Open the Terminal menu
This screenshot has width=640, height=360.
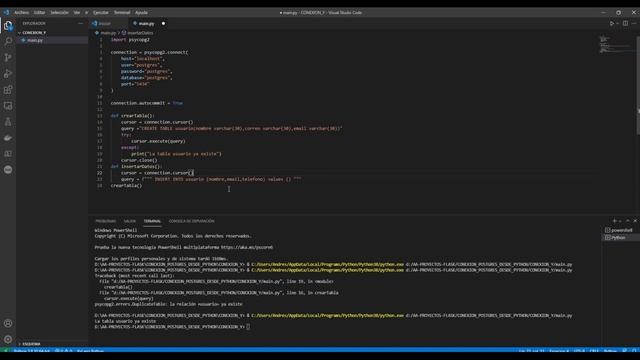[122, 13]
